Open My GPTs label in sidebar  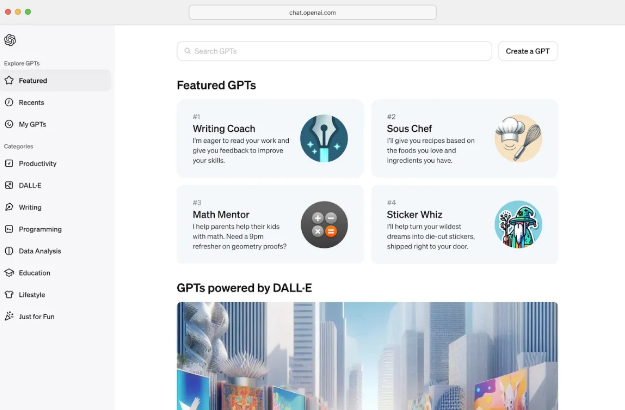[x=32, y=124]
